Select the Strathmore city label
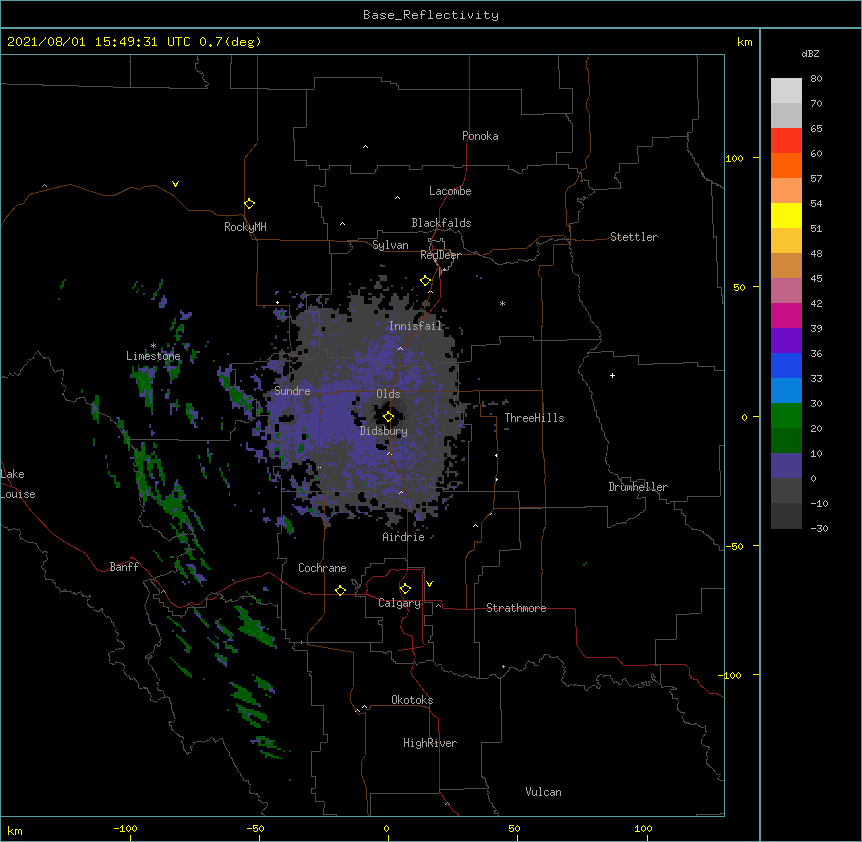 pyautogui.click(x=516, y=608)
